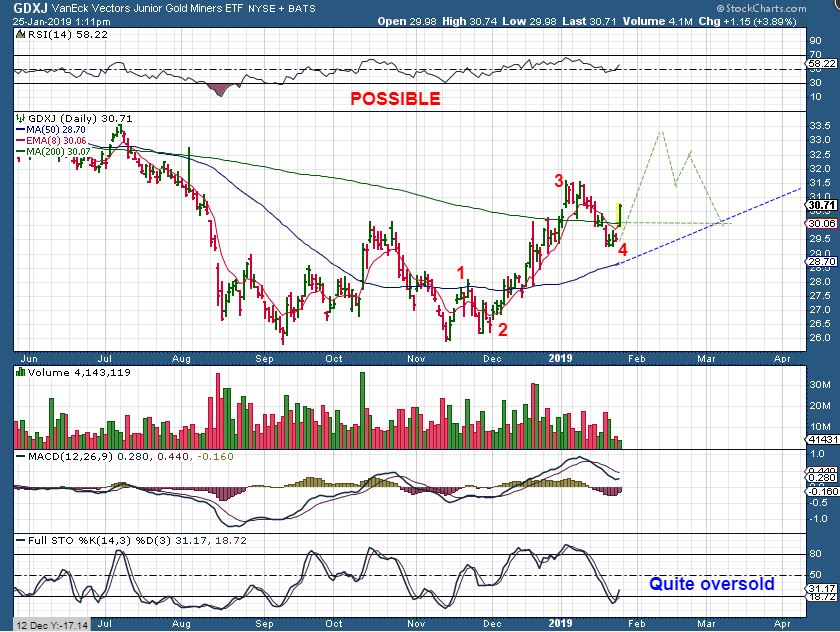Click the Volume 4.1M value in header
The image size is (840, 632).
(x=656, y=21)
